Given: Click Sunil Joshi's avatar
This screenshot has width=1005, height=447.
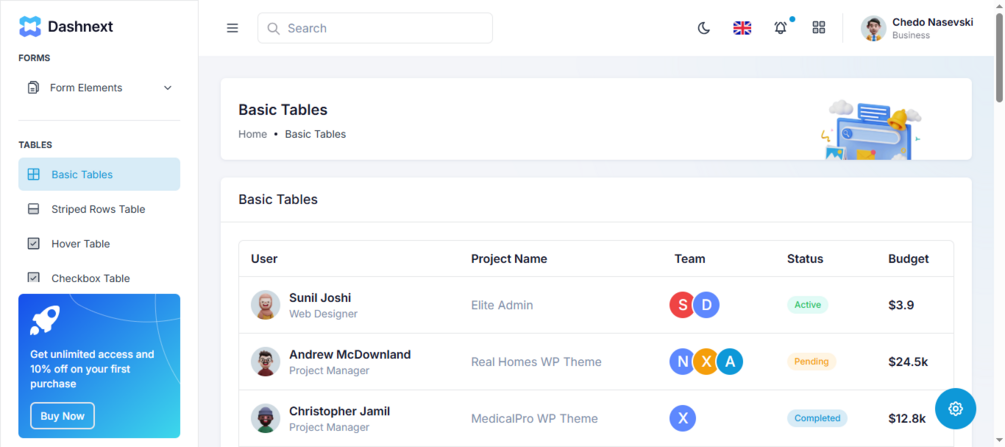Looking at the screenshot, I should point(265,305).
